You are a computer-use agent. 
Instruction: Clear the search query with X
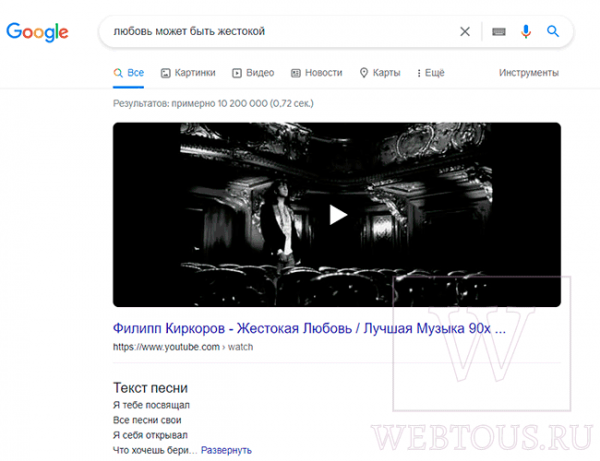[465, 31]
